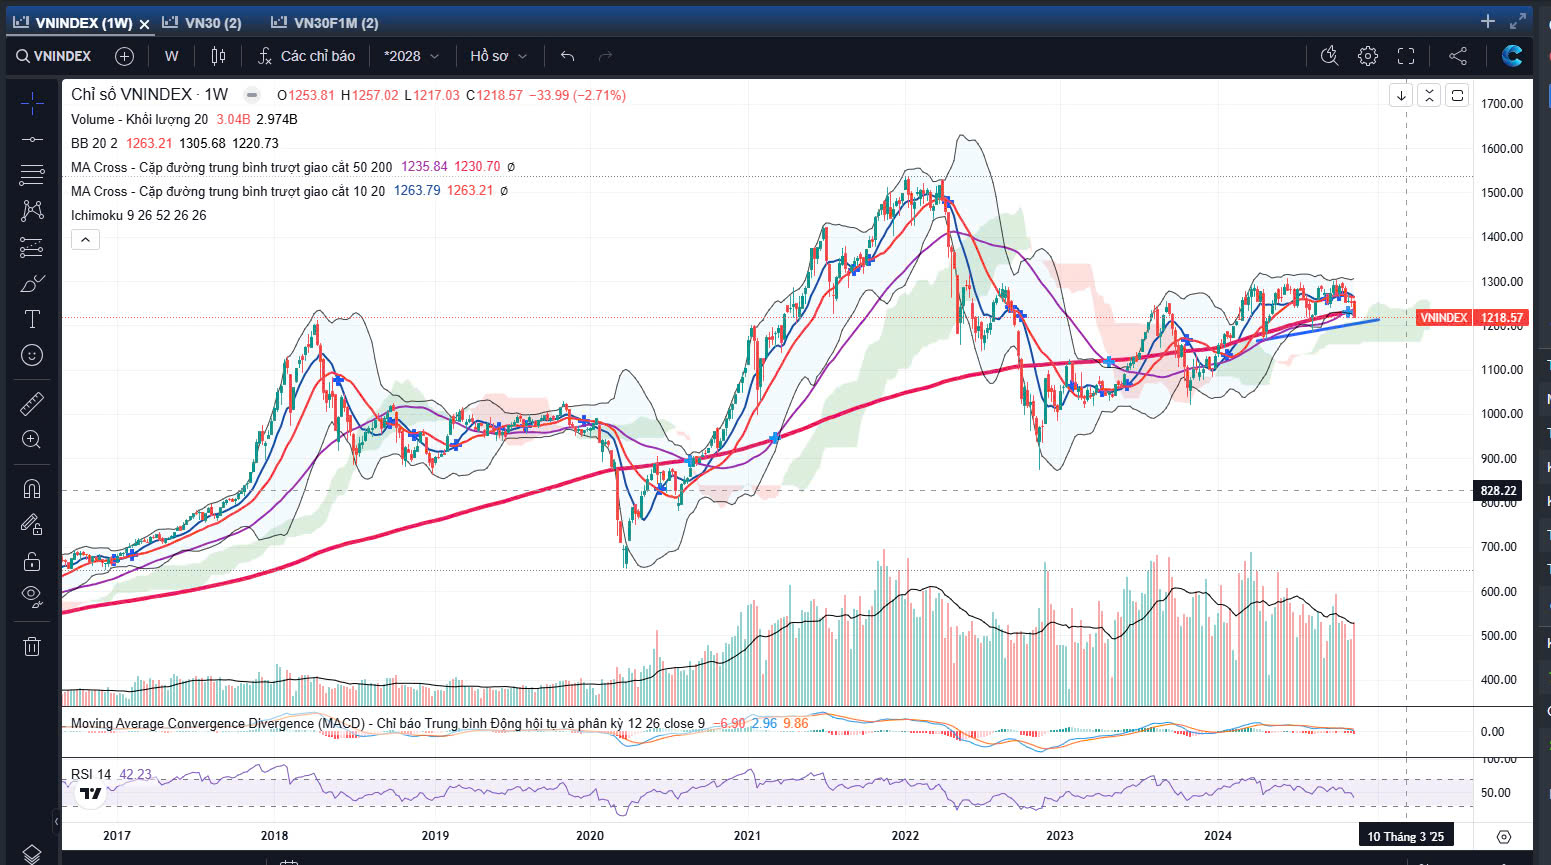Click the share chart icon

tap(1458, 56)
